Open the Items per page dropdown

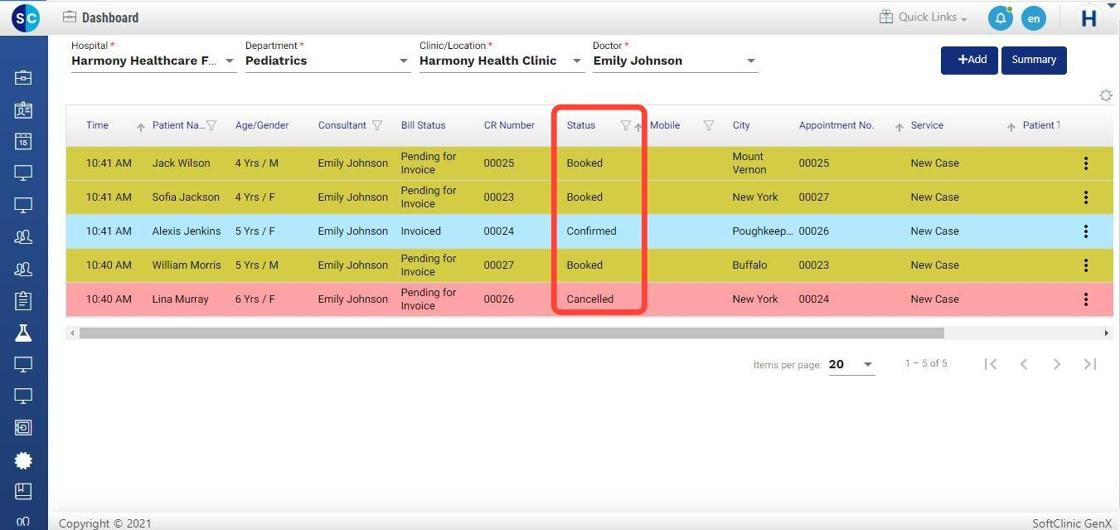coord(851,364)
